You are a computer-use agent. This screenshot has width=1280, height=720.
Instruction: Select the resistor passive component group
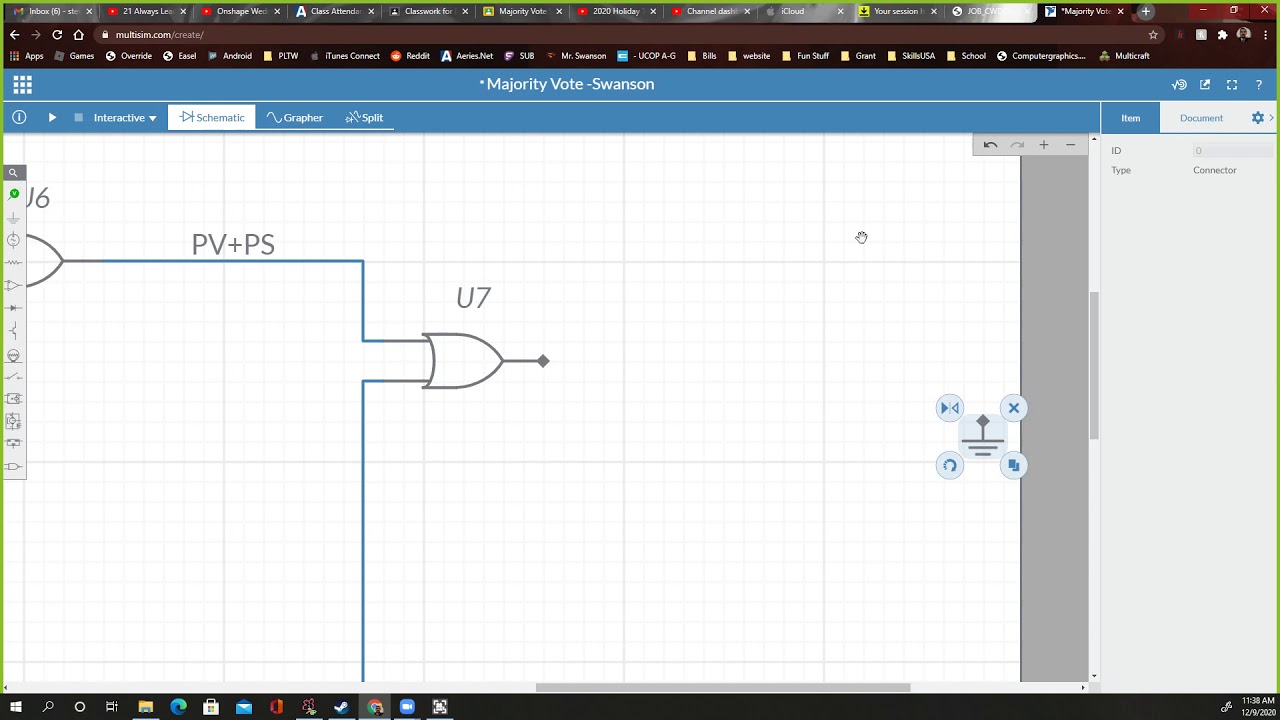pos(13,263)
